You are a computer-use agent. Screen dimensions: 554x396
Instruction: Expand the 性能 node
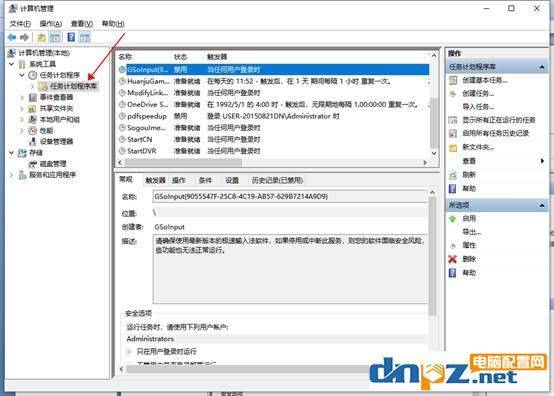pyautogui.click(x=22, y=131)
